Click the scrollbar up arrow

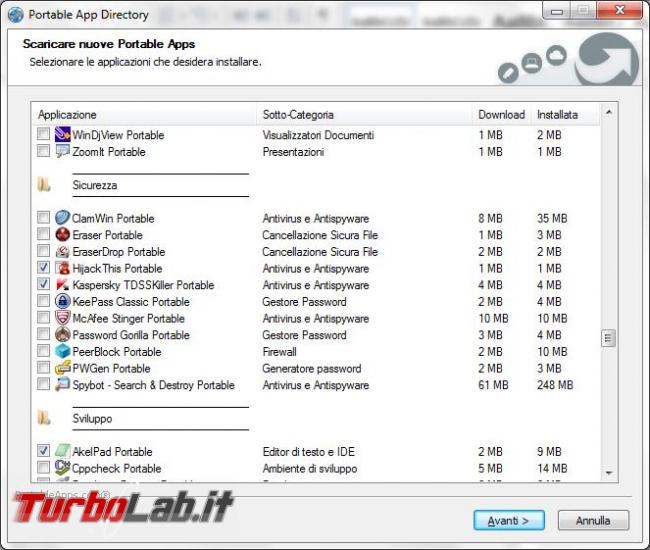click(609, 112)
